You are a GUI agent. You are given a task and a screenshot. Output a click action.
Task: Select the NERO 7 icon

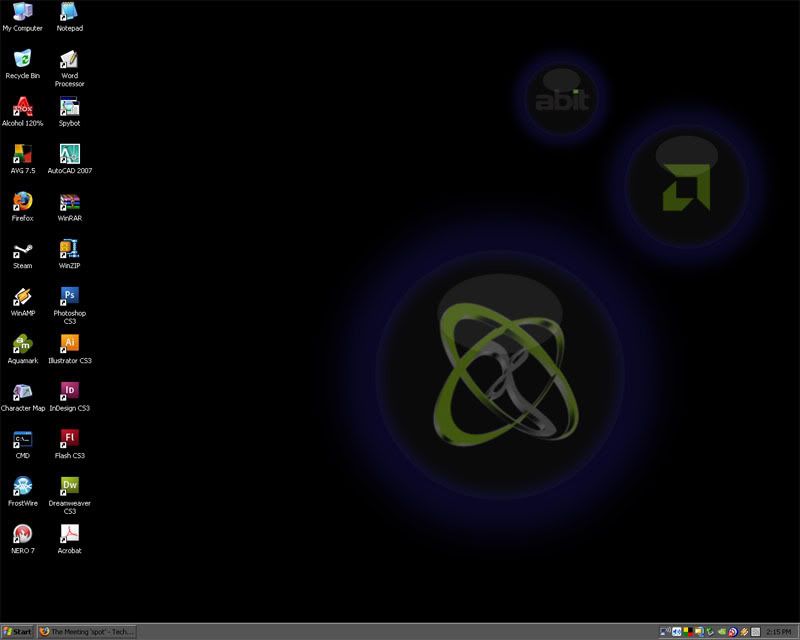[22, 539]
